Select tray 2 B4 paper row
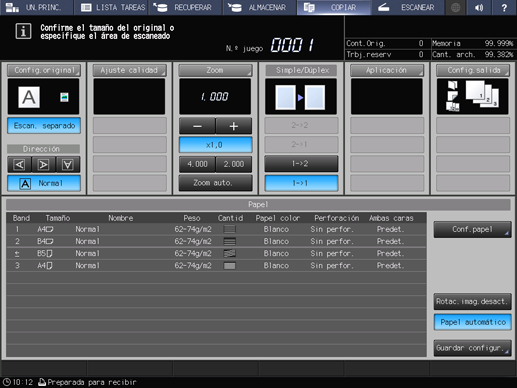 [216, 241]
